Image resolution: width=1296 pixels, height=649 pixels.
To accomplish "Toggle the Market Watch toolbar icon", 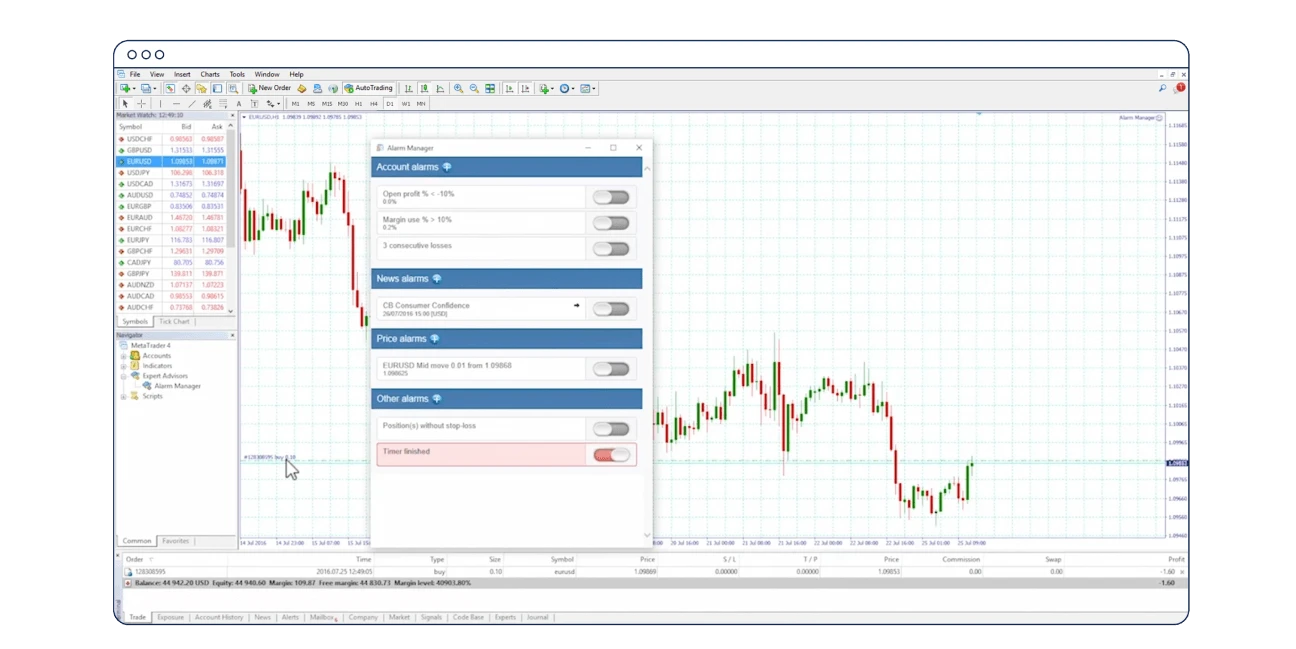I will click(170, 88).
